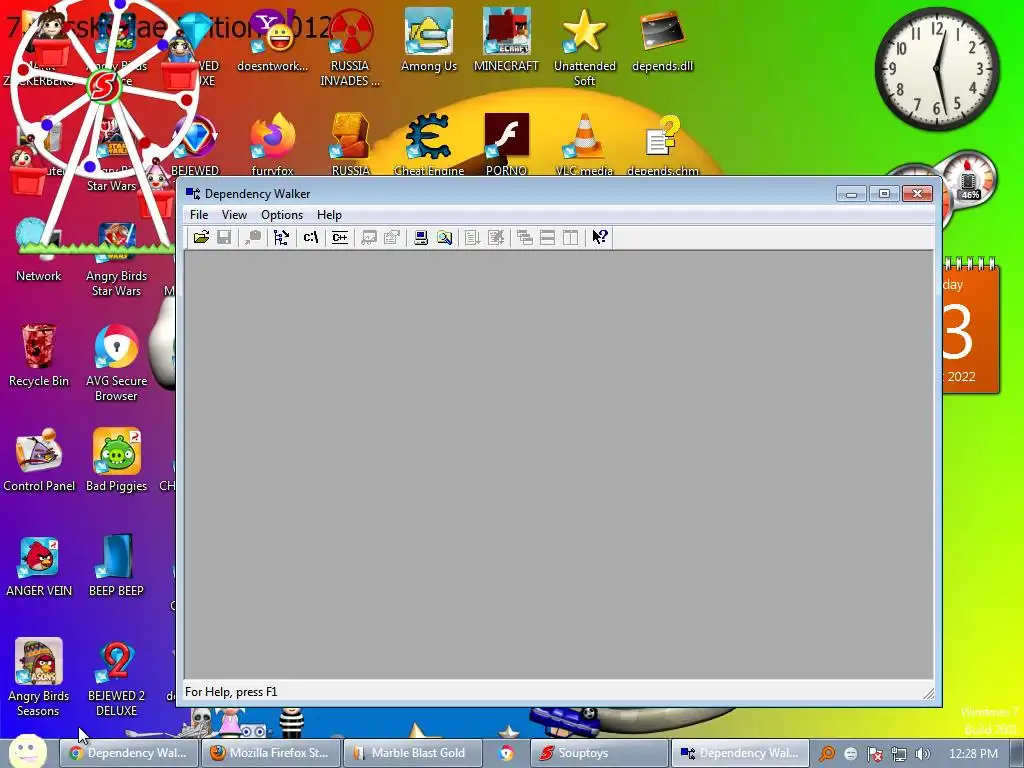Viewport: 1024px width, 768px height.
Task: Click the smiley-face Start button
Action: click(27, 752)
